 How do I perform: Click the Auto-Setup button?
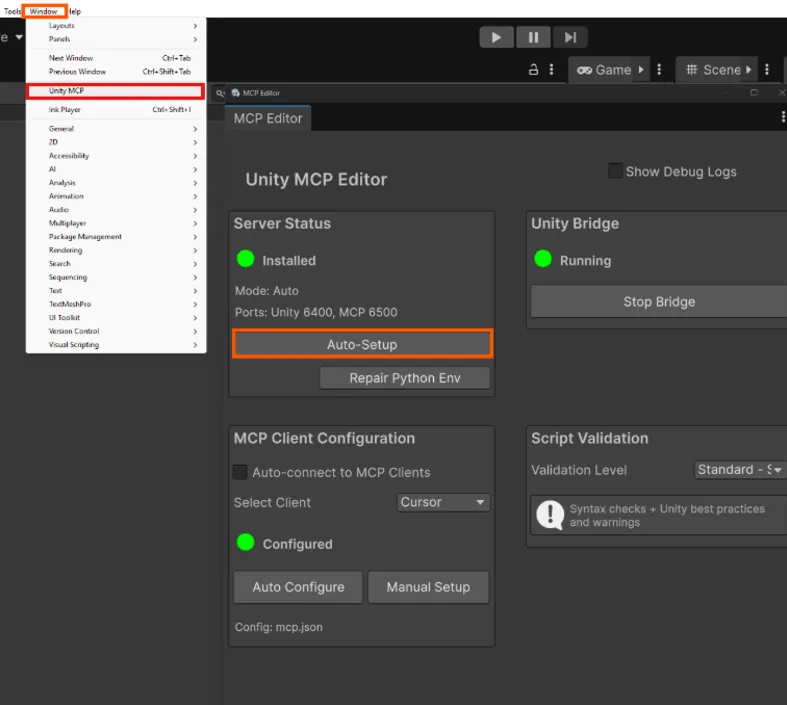tap(362, 344)
